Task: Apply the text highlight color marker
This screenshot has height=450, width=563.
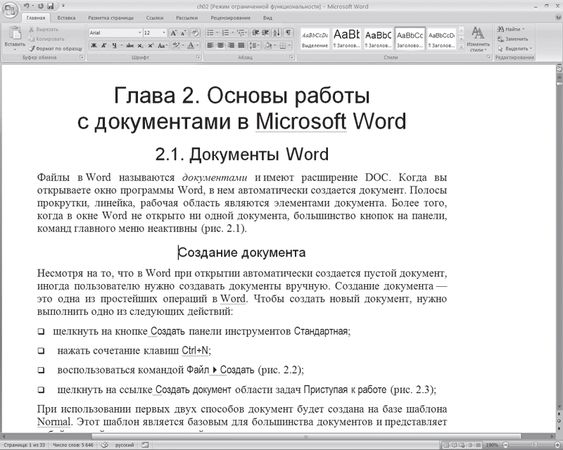Action: [176, 45]
